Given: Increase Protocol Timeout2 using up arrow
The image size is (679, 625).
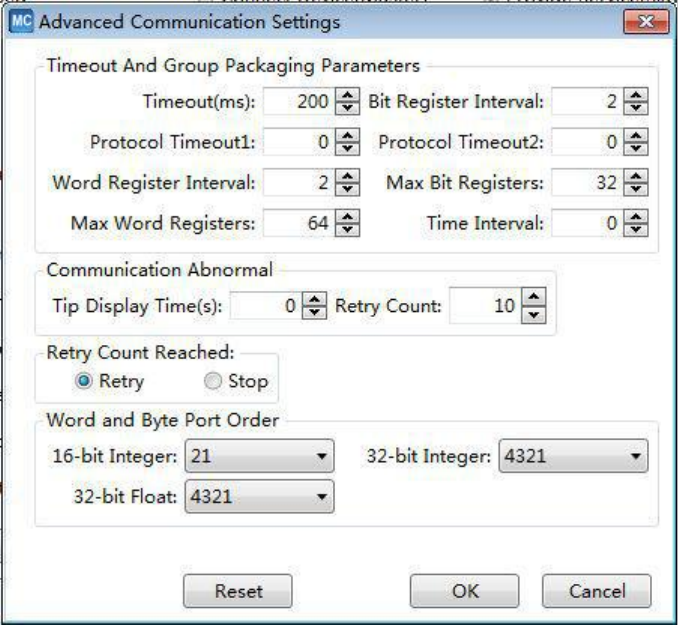Looking at the screenshot, I should [x=635, y=136].
